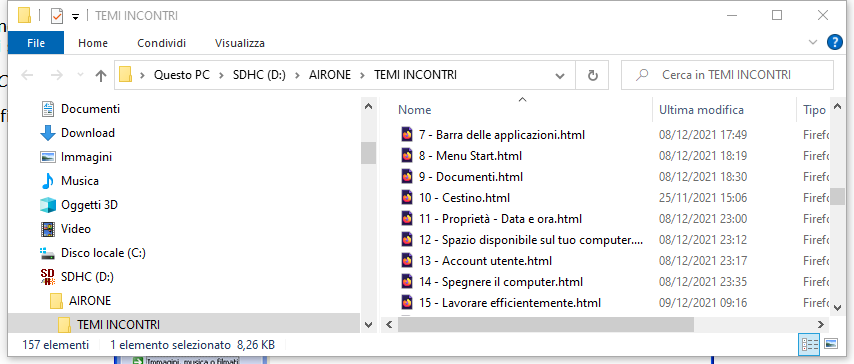Click the Refresh icon beside the address bar

pos(593,75)
